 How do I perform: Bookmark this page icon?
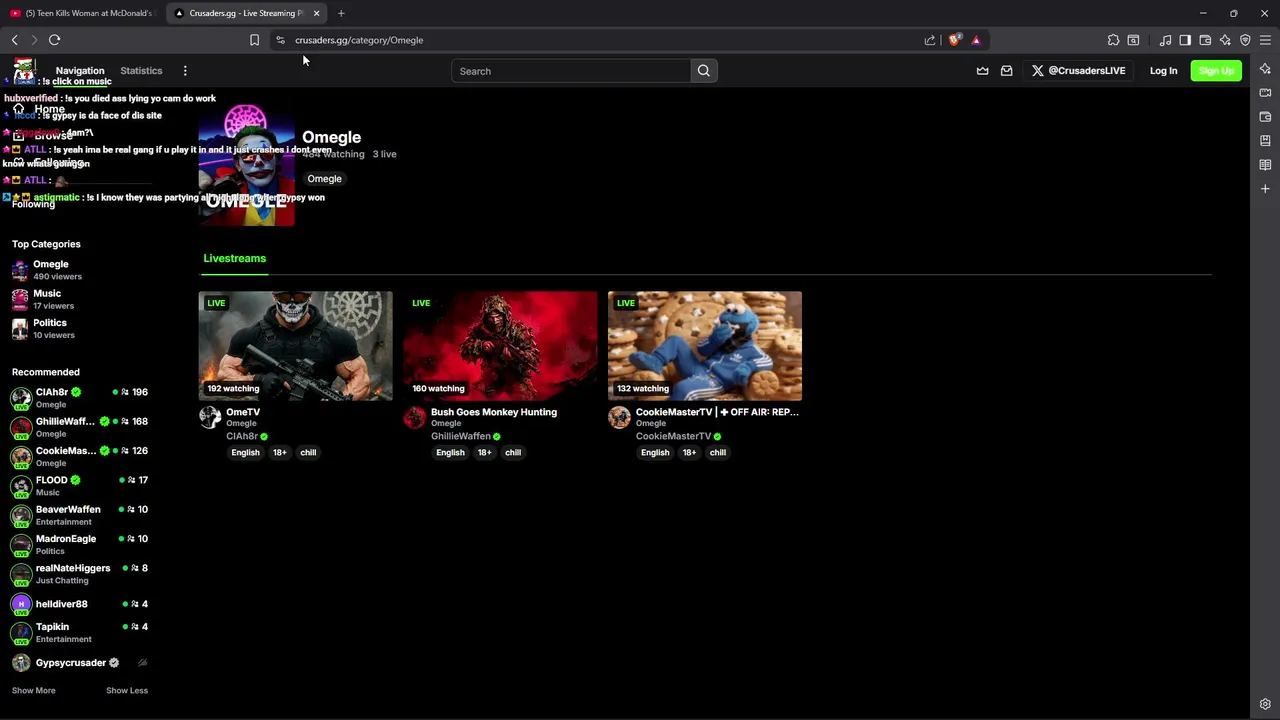click(x=254, y=40)
